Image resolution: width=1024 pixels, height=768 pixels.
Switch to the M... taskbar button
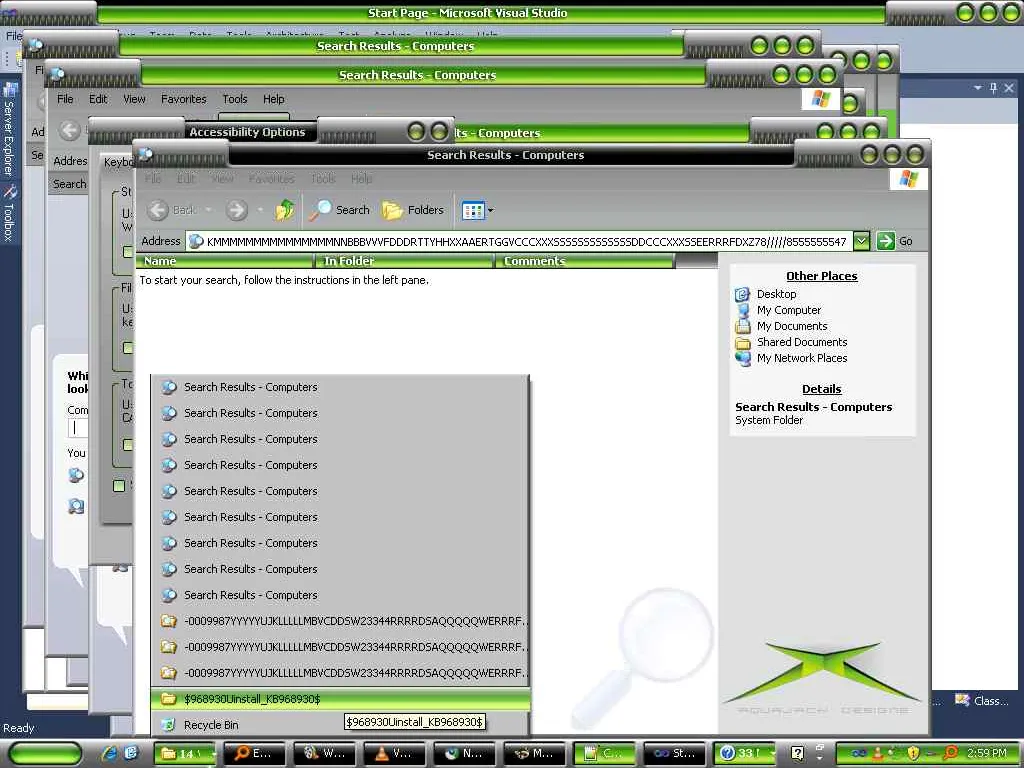534,754
